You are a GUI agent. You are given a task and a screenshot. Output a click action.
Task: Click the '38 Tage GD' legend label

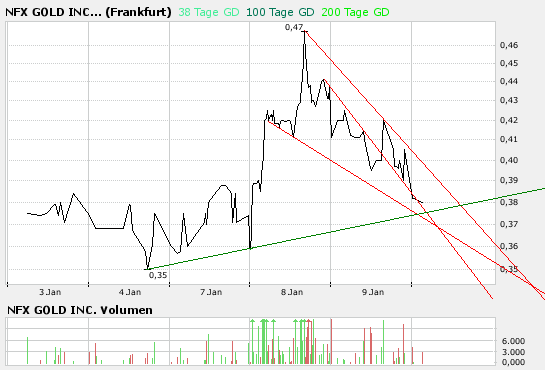click(x=209, y=13)
